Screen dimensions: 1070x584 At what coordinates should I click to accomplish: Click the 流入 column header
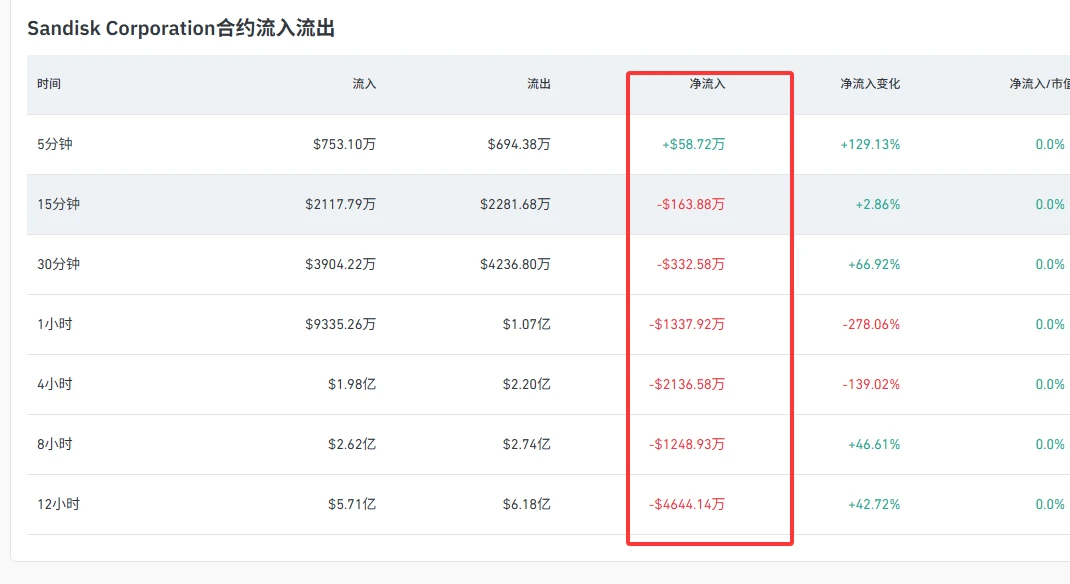364,84
